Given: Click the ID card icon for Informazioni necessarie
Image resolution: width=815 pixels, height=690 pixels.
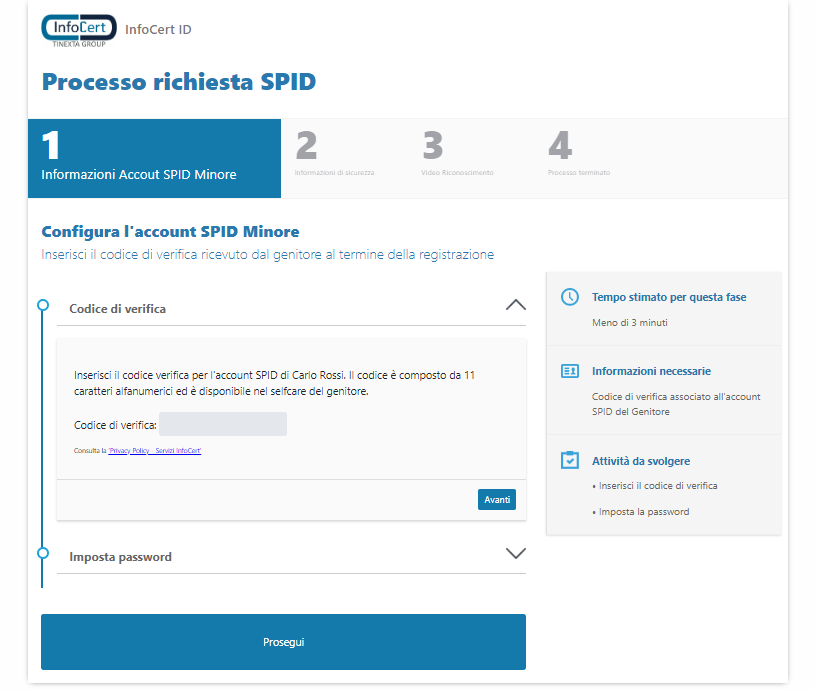Looking at the screenshot, I should pyautogui.click(x=569, y=371).
